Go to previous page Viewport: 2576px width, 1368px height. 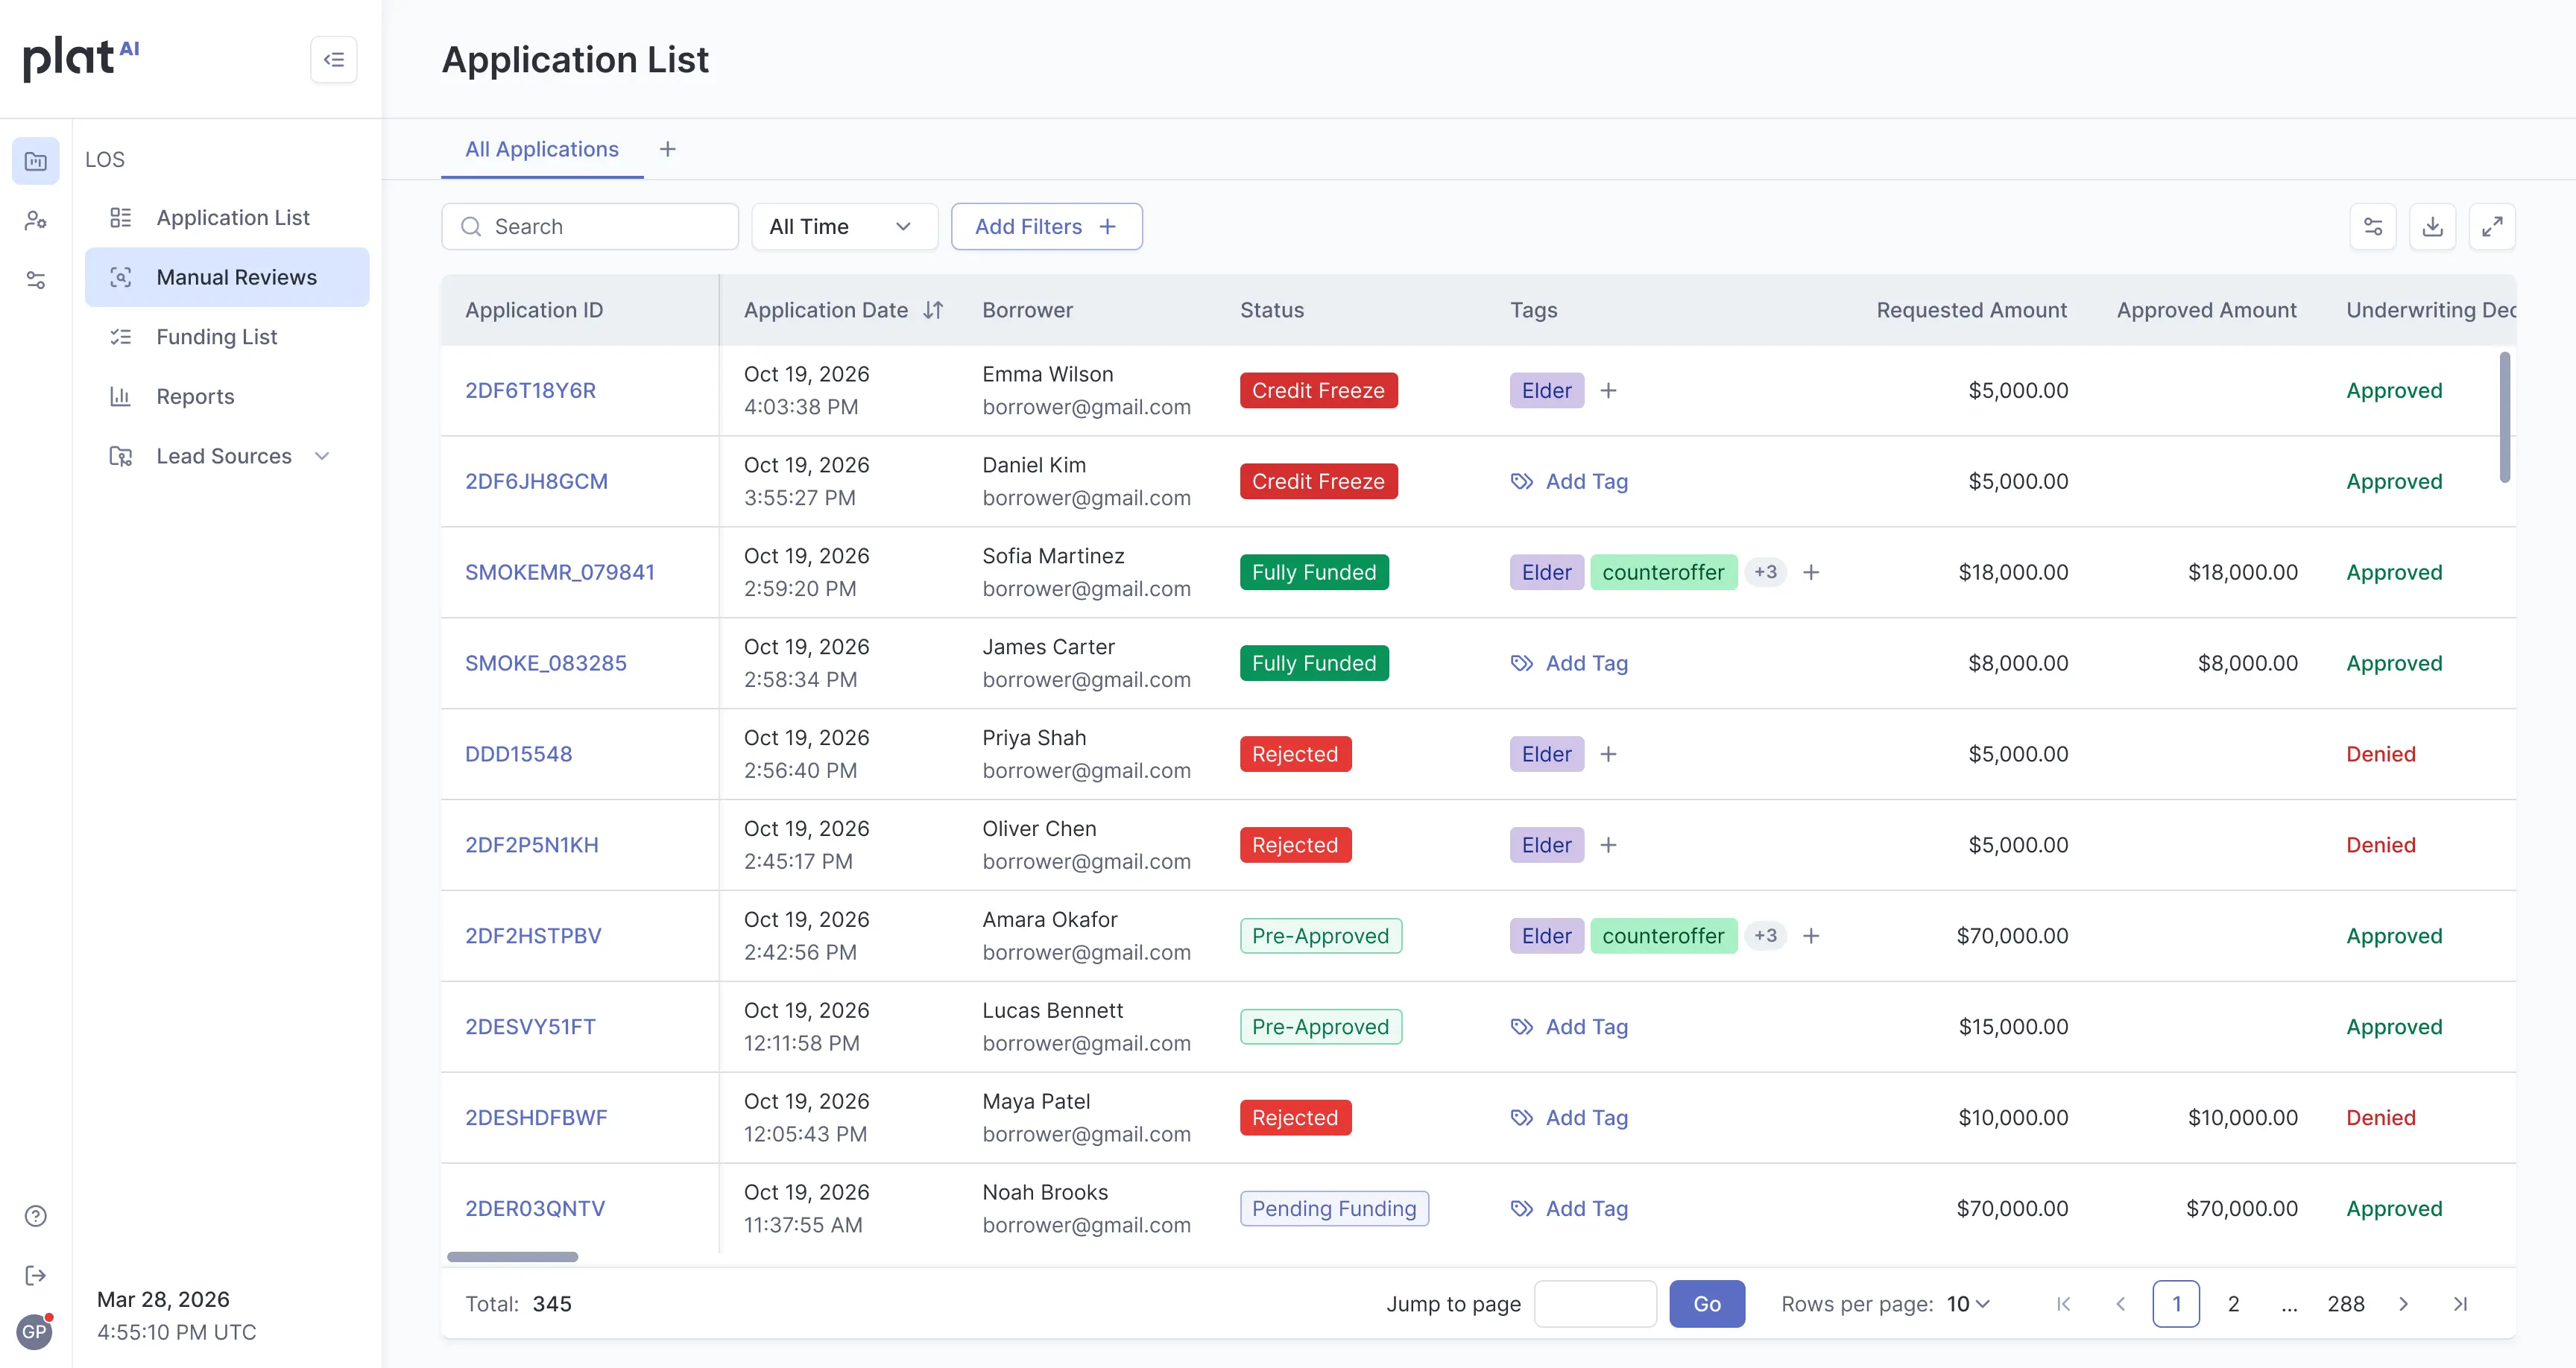[2120, 1304]
